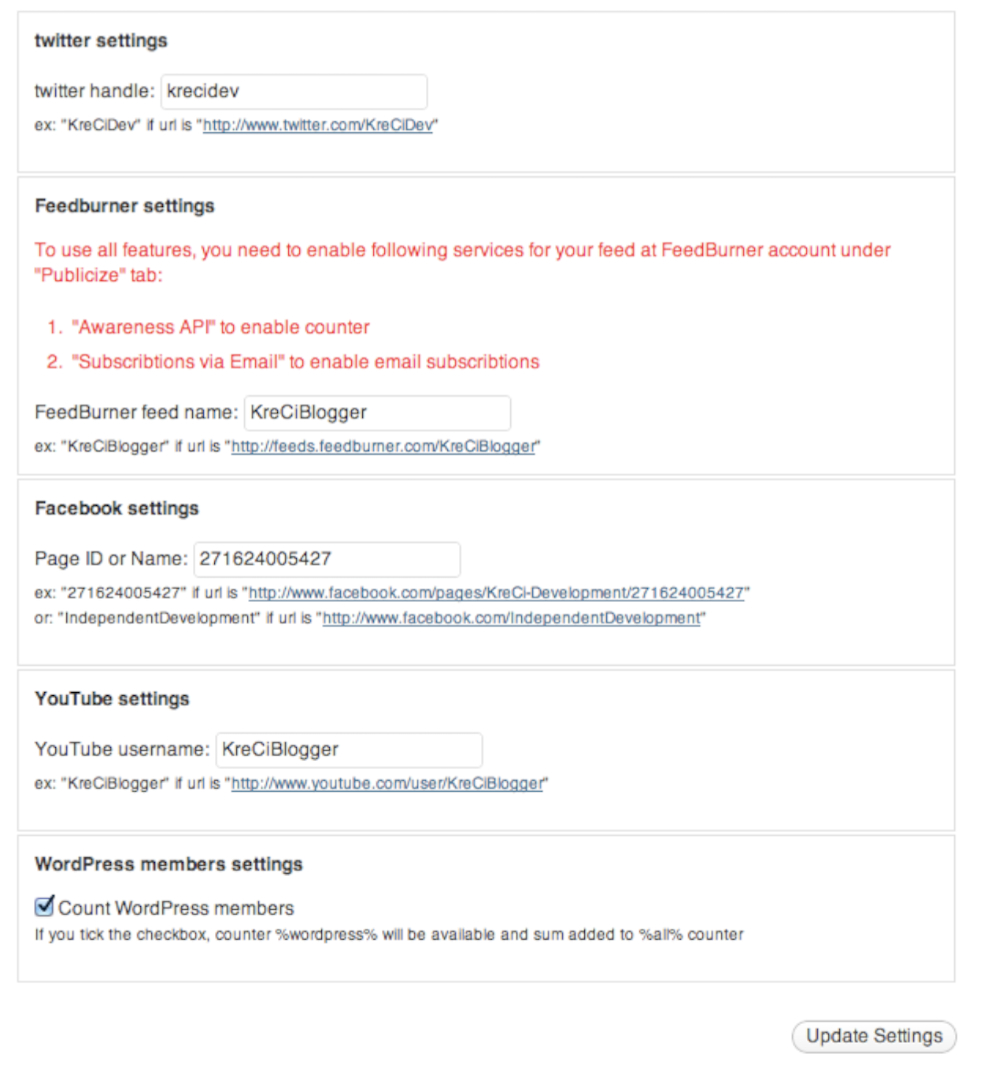Click the Facebook settings heading

tap(117, 508)
